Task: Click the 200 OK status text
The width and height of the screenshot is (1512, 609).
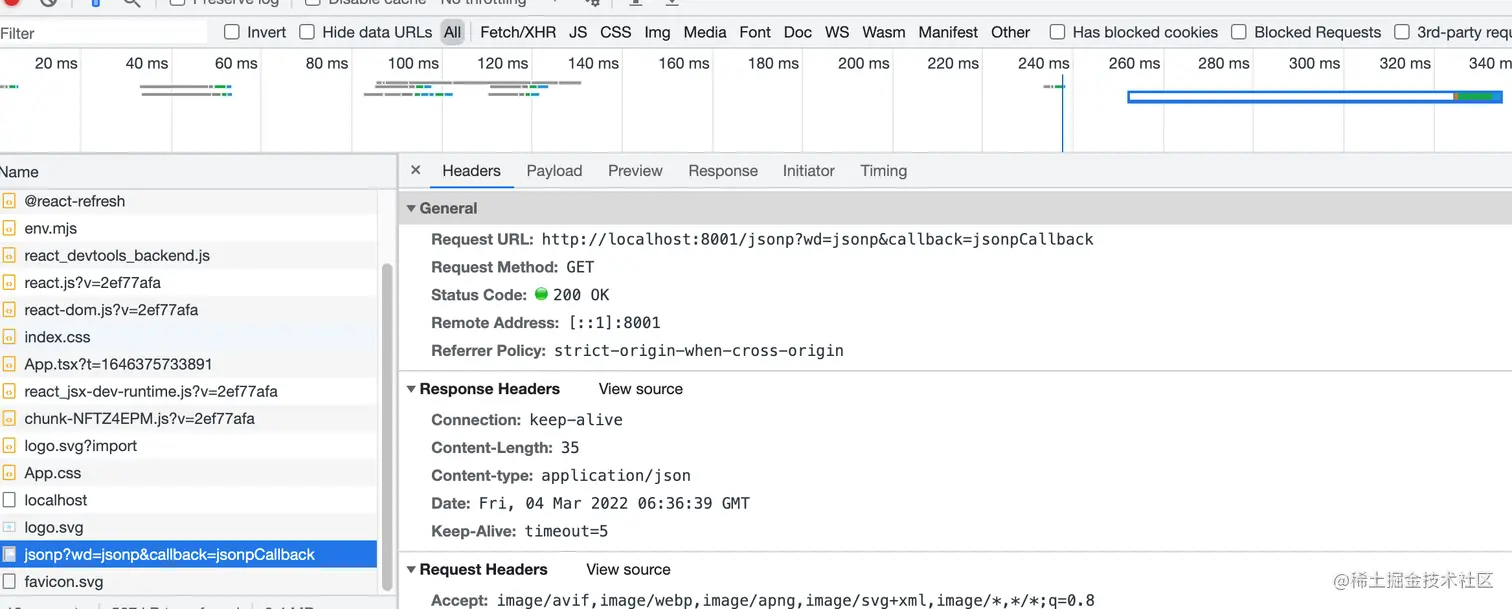Action: point(581,295)
